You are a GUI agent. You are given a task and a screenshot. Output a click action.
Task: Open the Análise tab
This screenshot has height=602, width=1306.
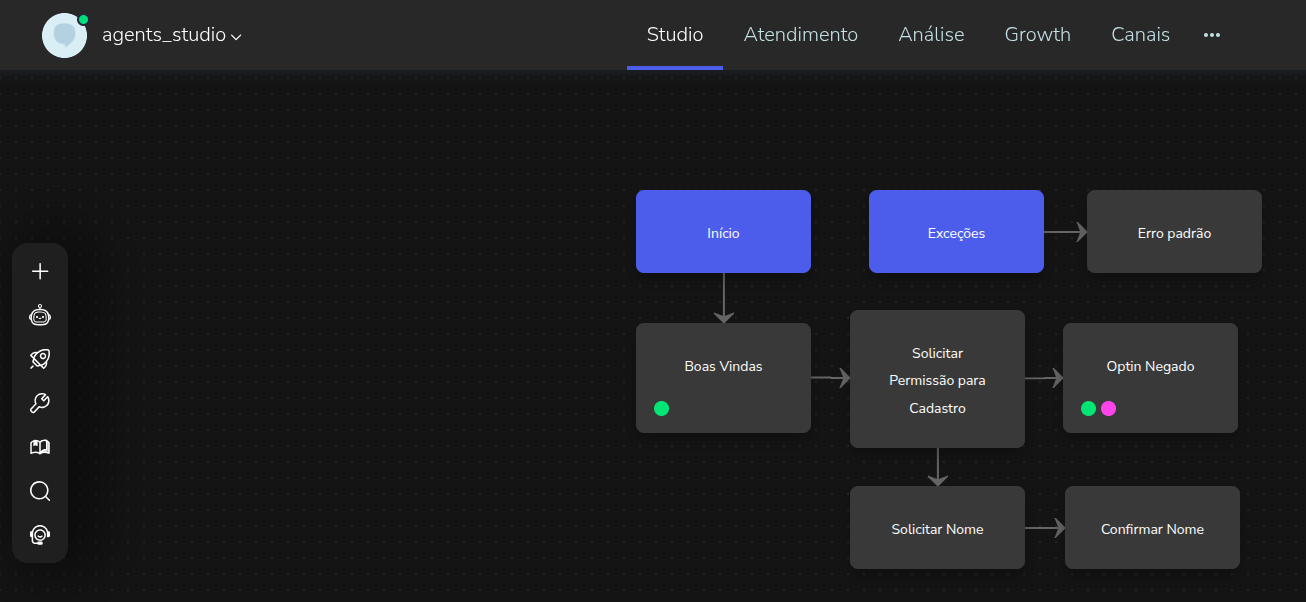tap(931, 35)
